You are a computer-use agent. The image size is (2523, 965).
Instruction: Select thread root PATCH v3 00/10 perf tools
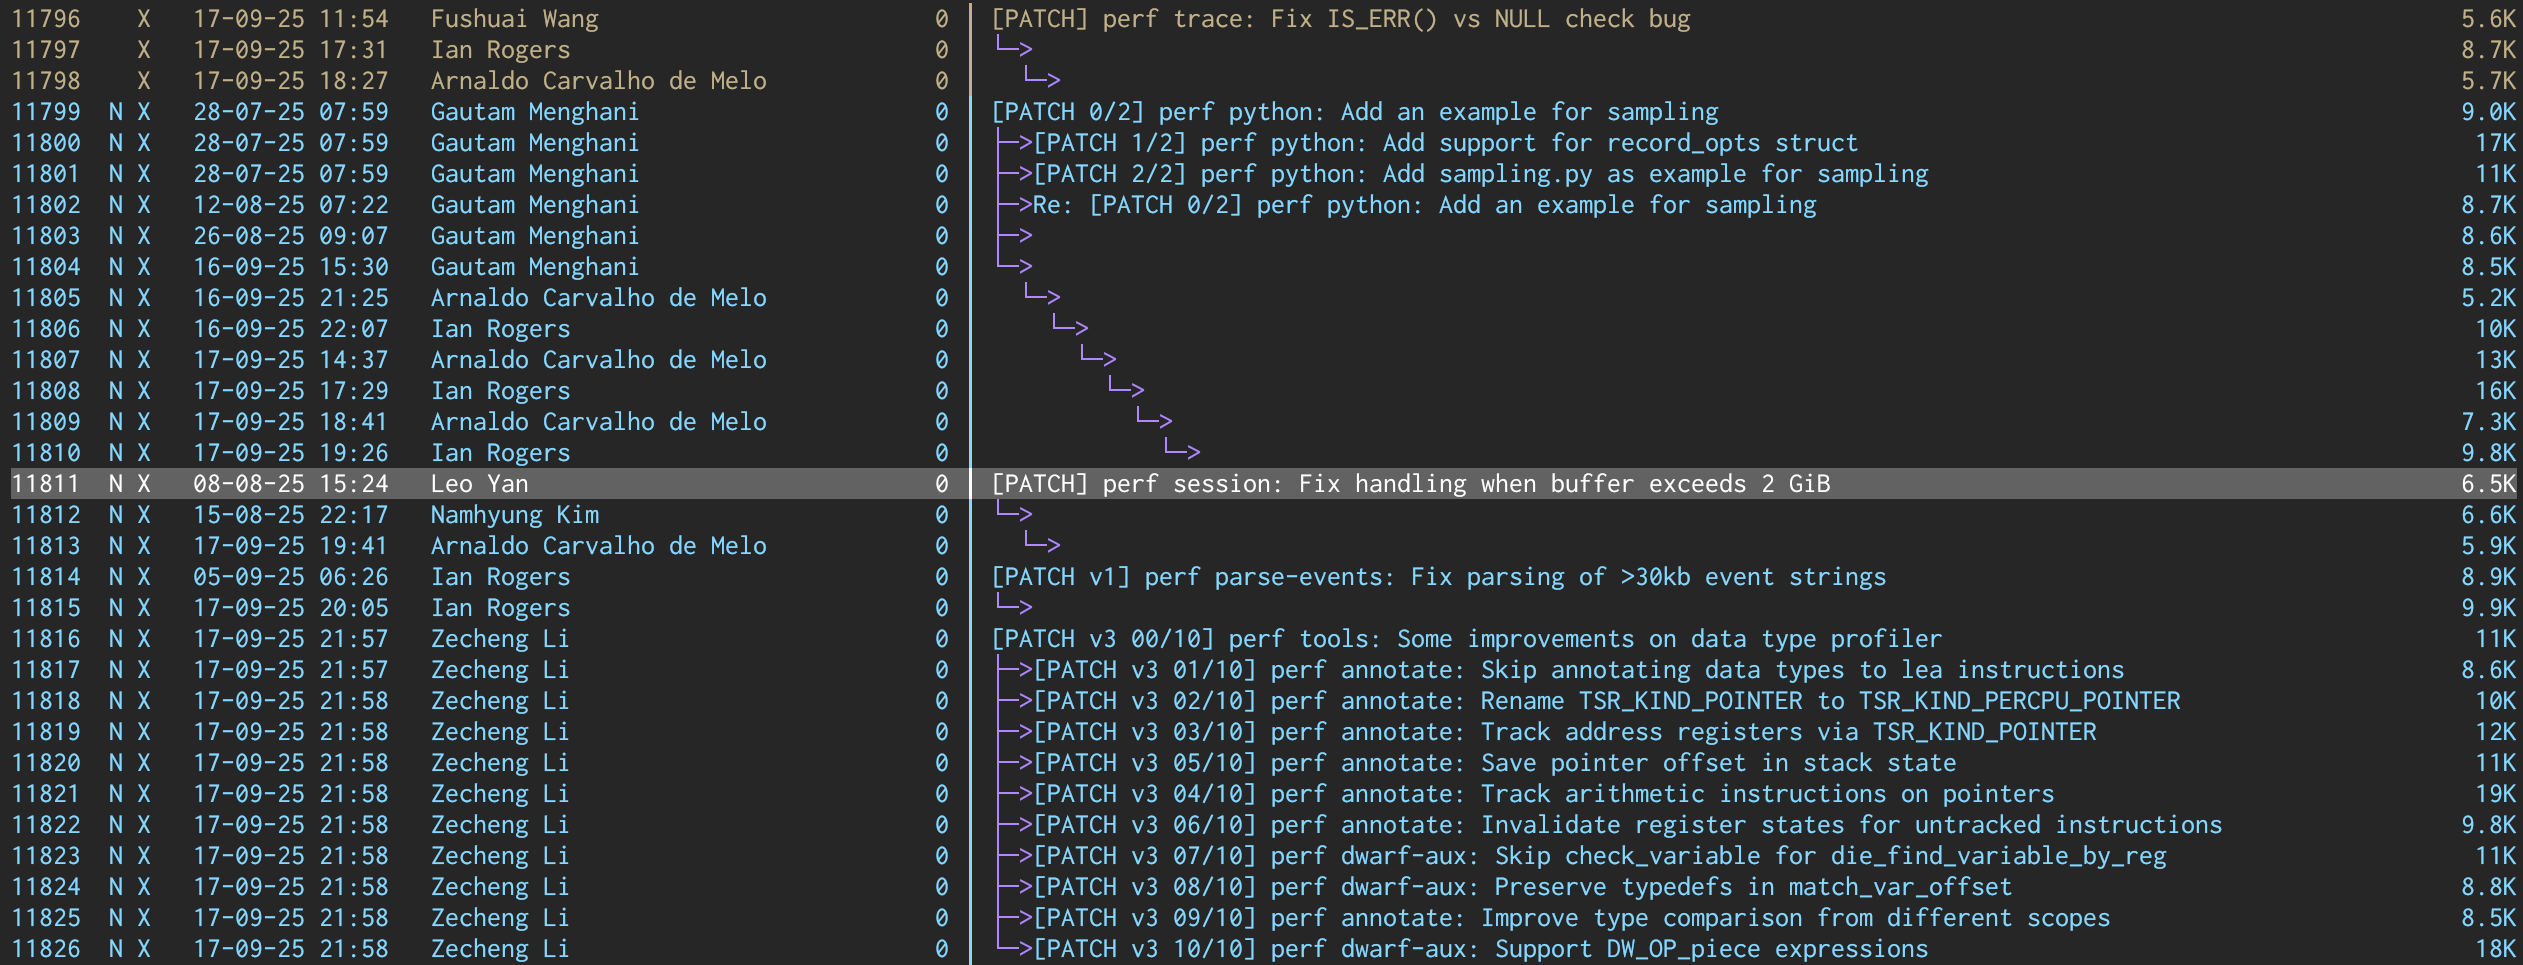coord(1466,639)
